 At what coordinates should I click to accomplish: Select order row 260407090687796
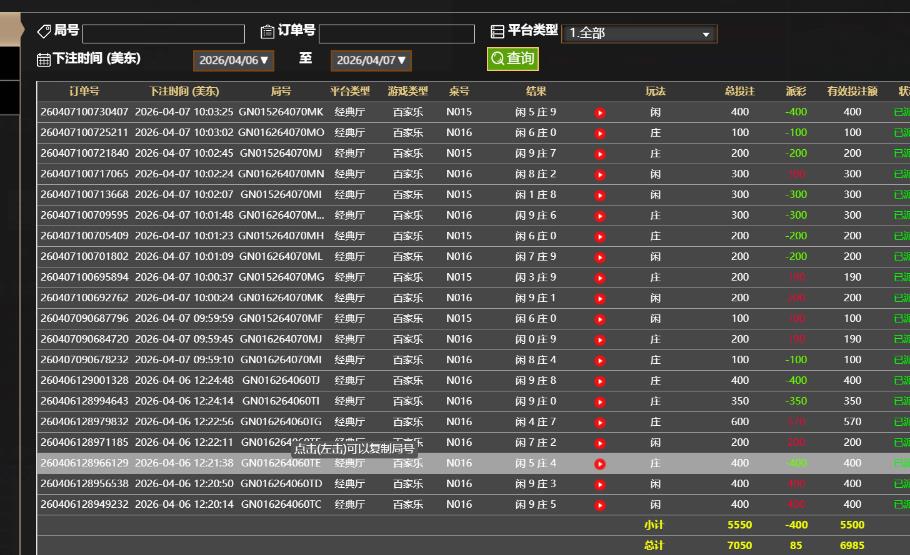click(84, 318)
